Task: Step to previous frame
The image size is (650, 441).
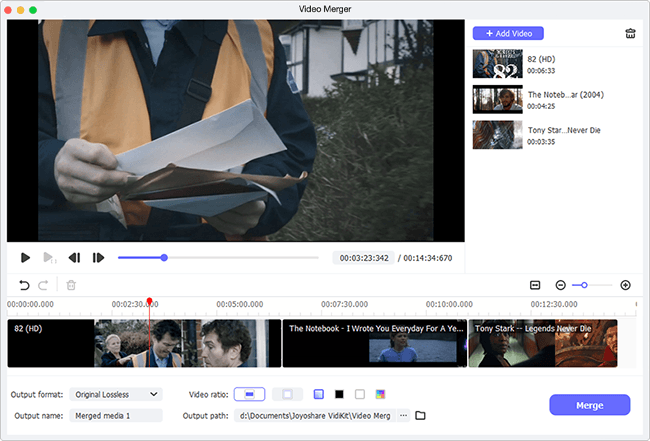Action: click(x=74, y=258)
